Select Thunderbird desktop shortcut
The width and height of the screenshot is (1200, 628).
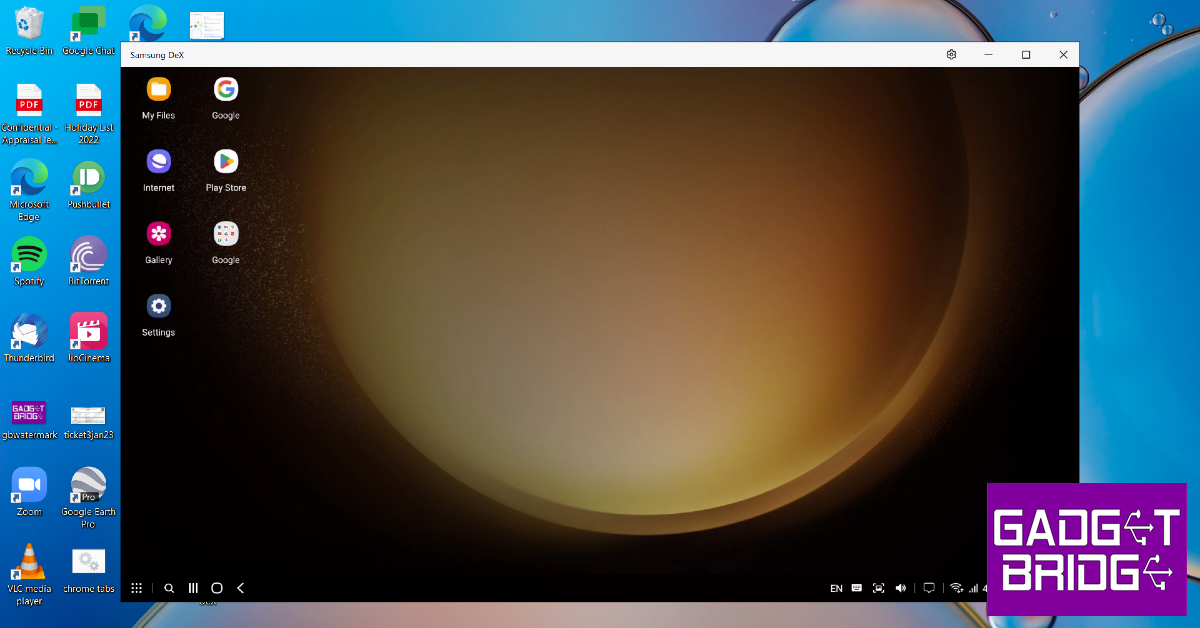29,338
